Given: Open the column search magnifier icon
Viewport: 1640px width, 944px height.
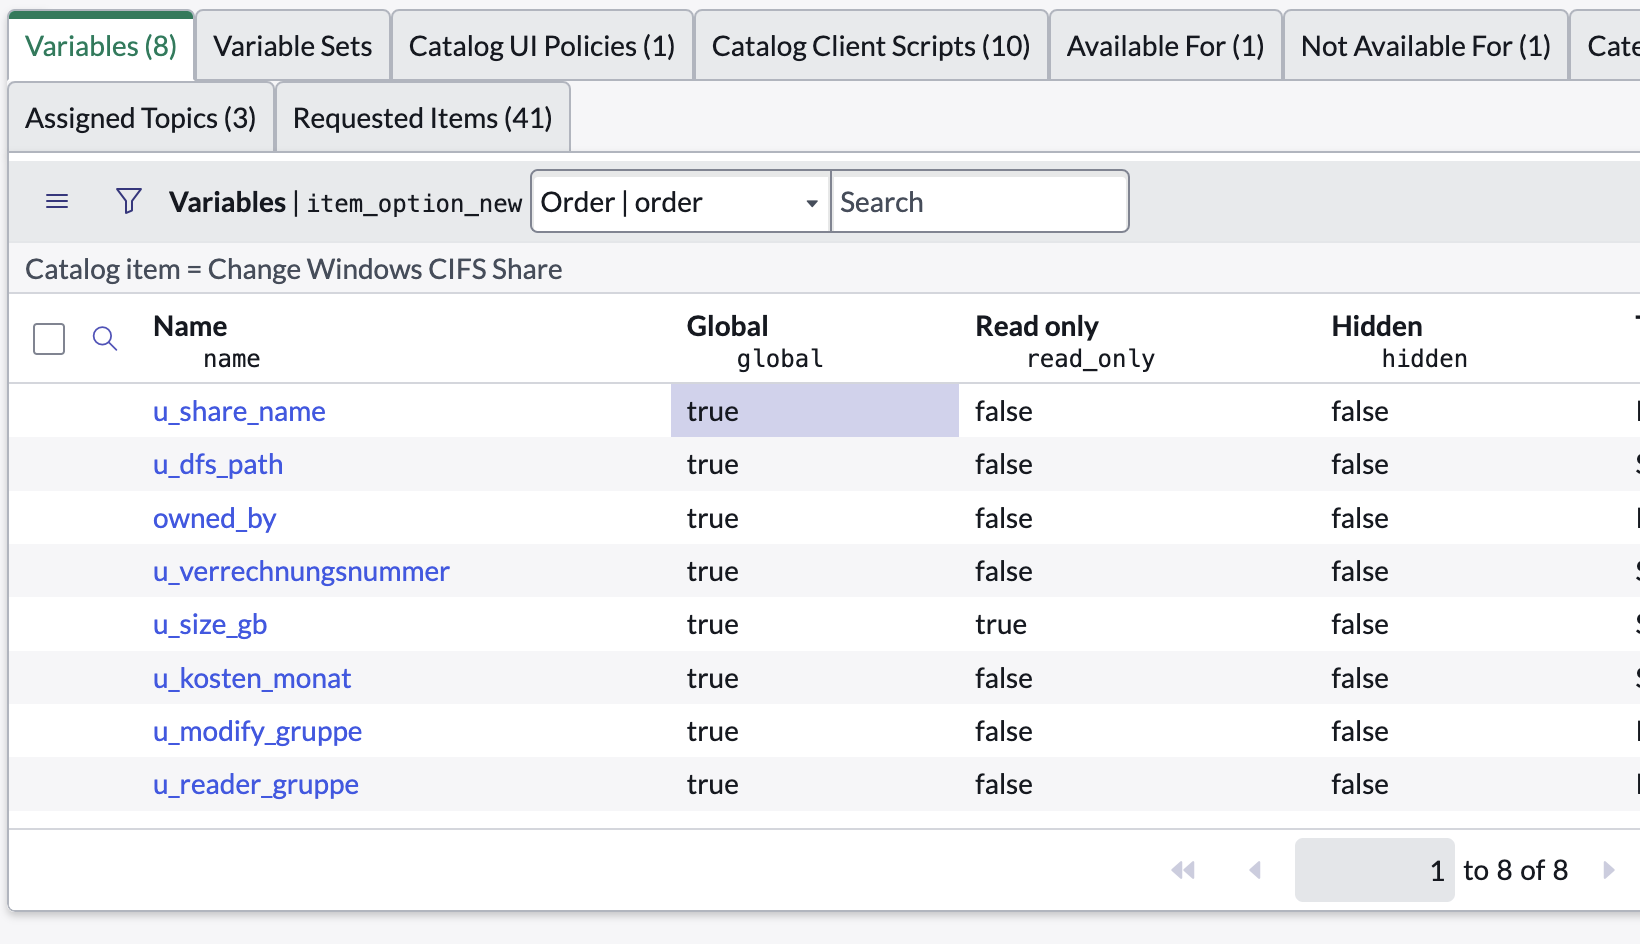Looking at the screenshot, I should pyautogui.click(x=105, y=339).
